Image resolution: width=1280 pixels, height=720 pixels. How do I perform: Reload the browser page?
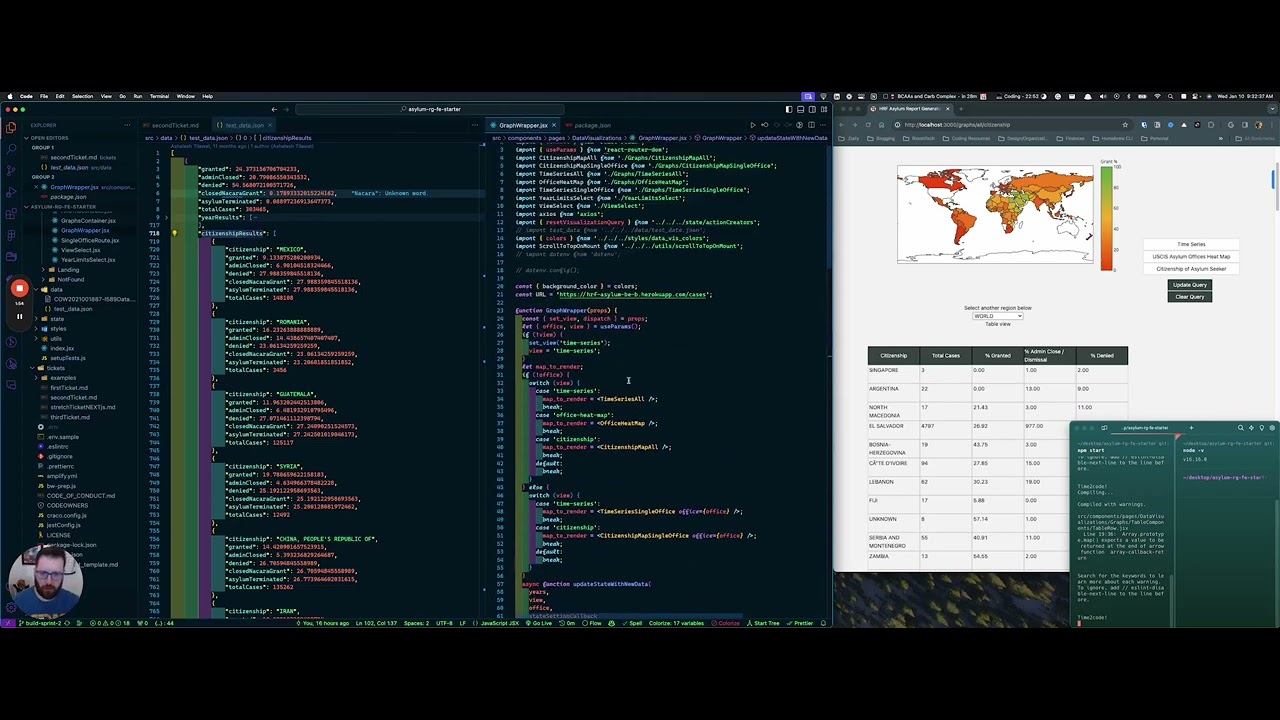coord(868,125)
